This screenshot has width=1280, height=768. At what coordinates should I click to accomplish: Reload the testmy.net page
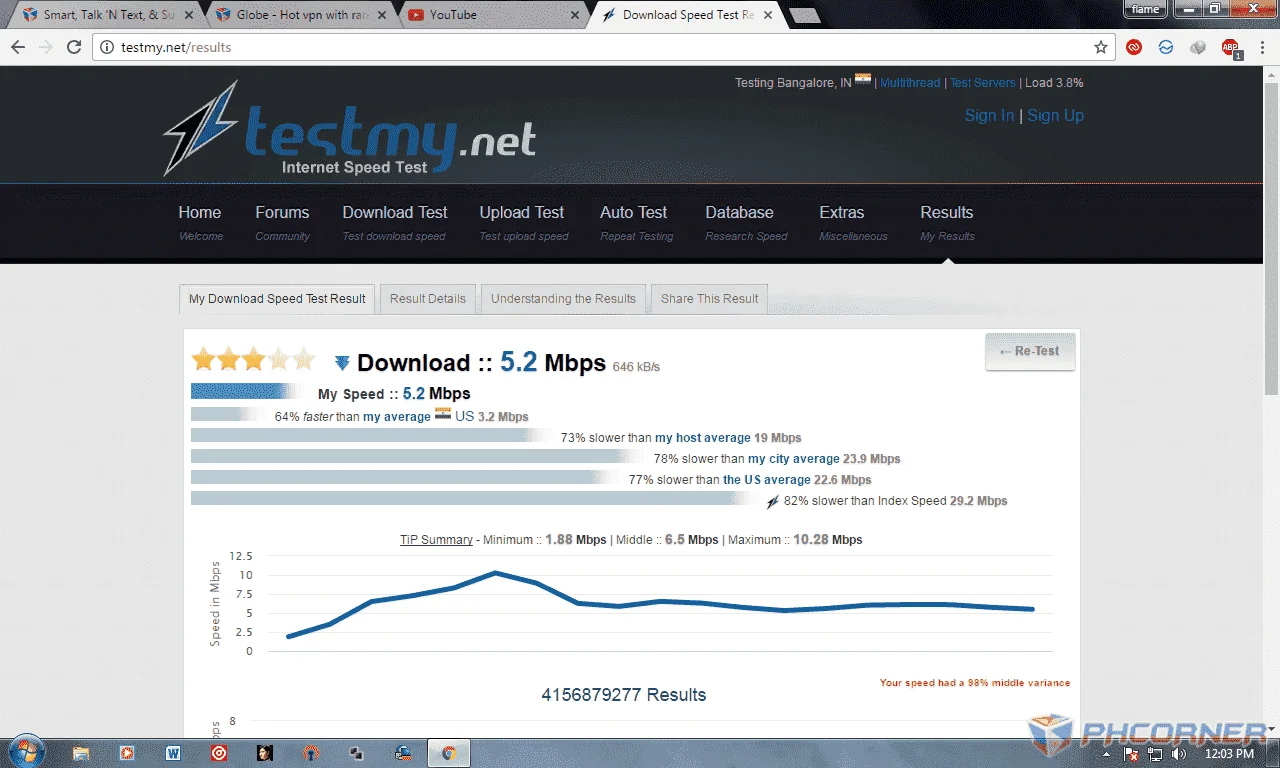click(74, 47)
